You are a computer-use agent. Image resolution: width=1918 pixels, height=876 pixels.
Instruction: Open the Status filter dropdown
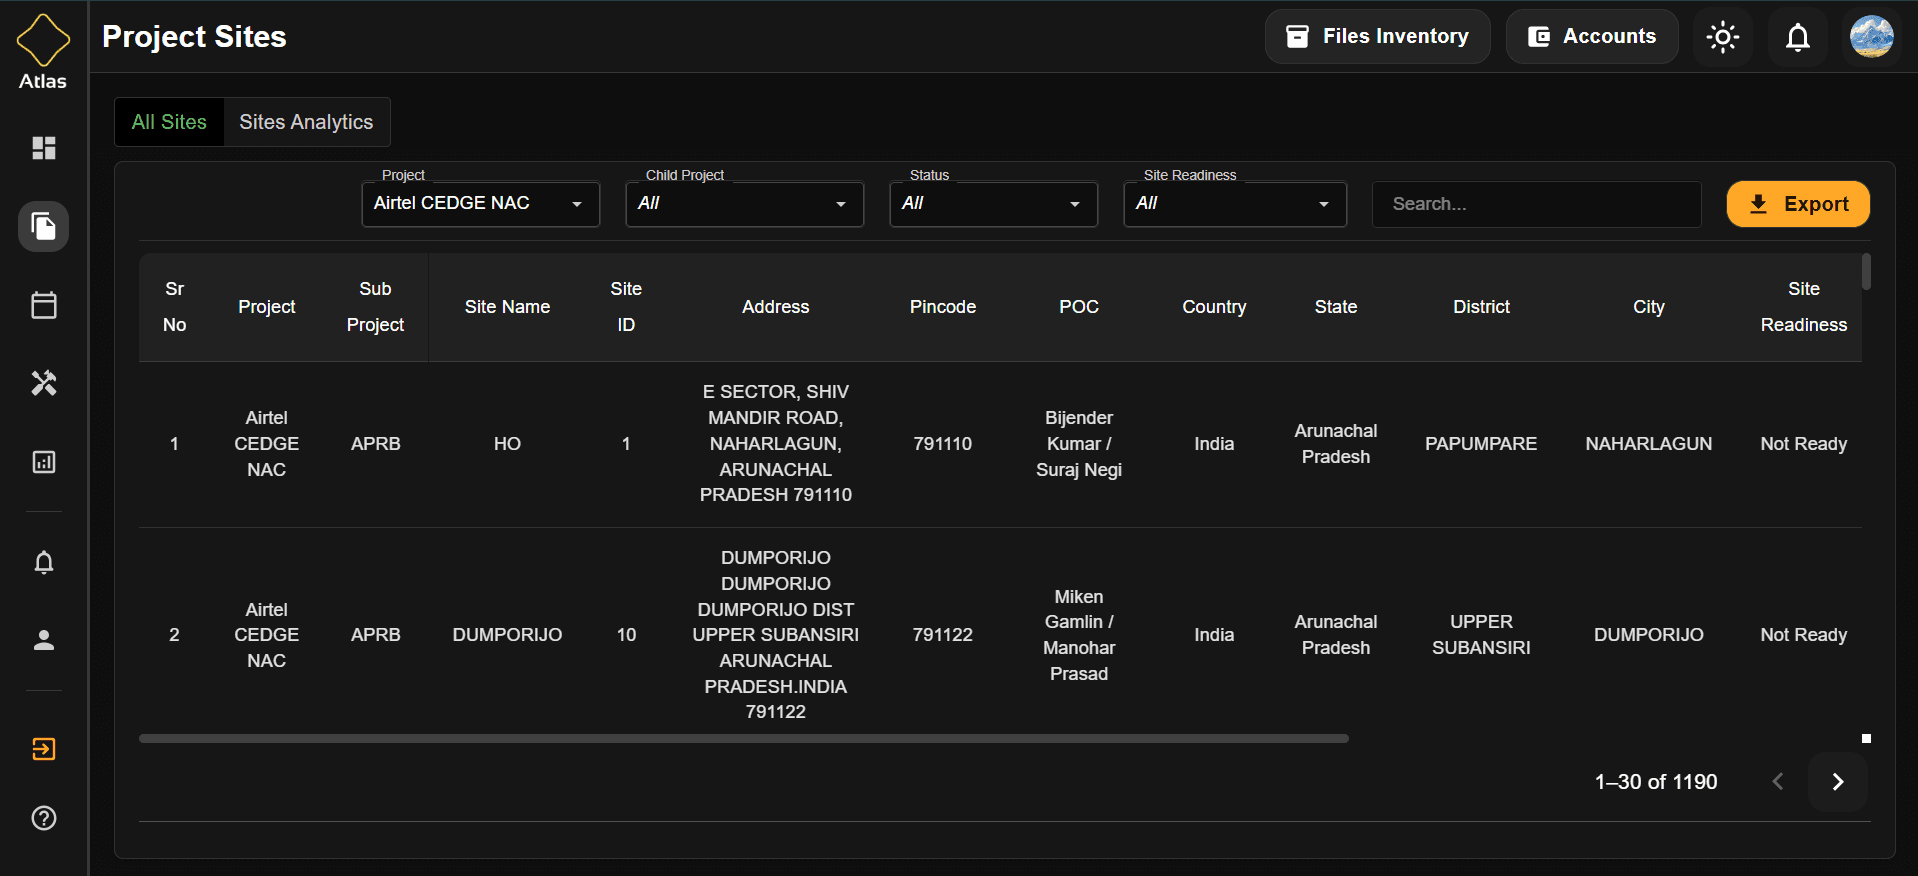coord(993,203)
